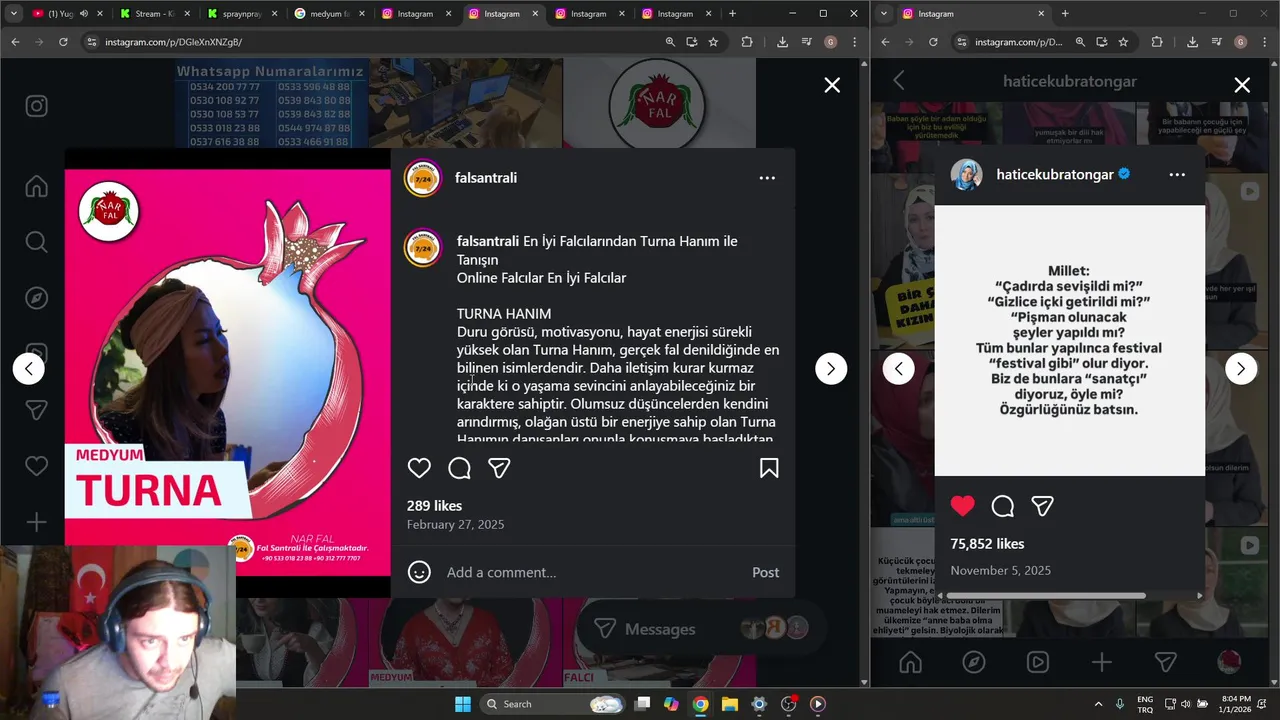The image size is (1280, 720).
Task: Open Instagram logo in left sidebar
Action: click(37, 106)
